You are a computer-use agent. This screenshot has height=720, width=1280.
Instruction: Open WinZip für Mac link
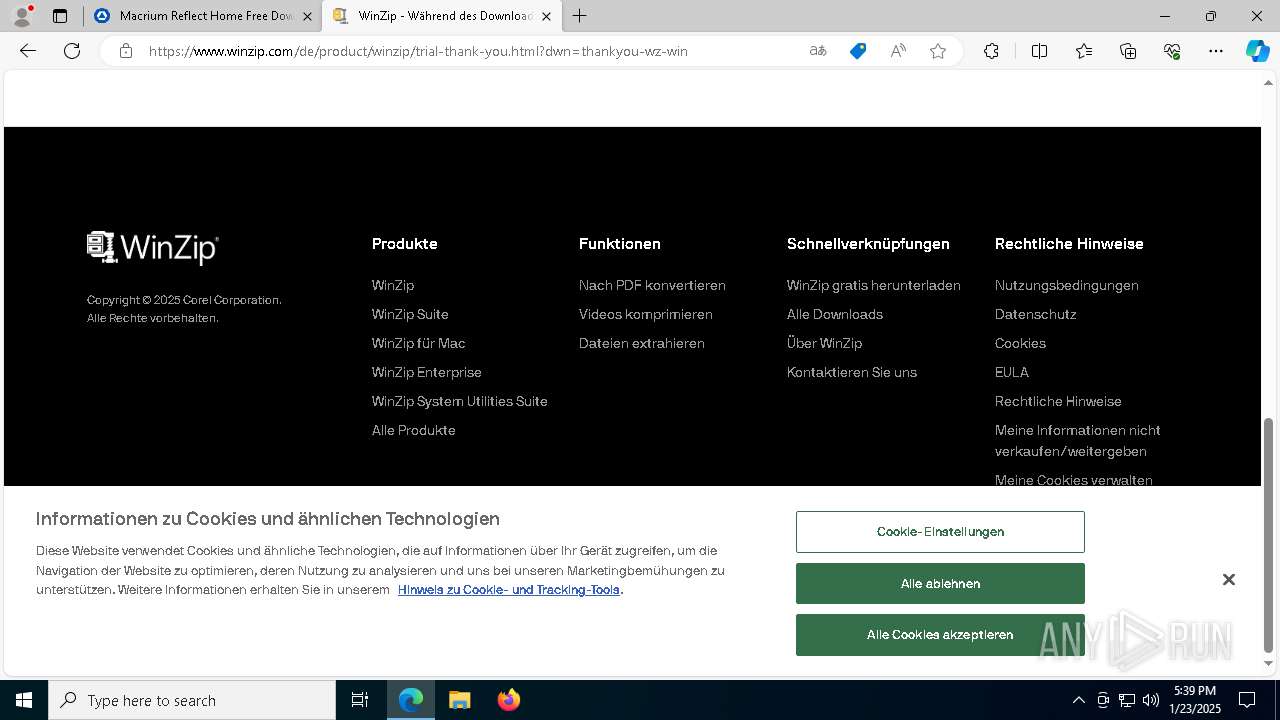(418, 343)
